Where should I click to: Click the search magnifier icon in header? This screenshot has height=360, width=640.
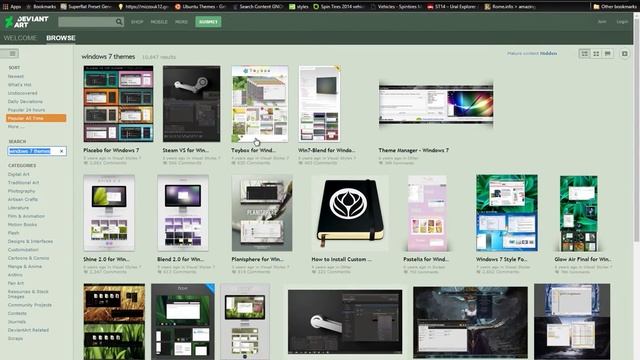pyautogui.click(x=119, y=22)
